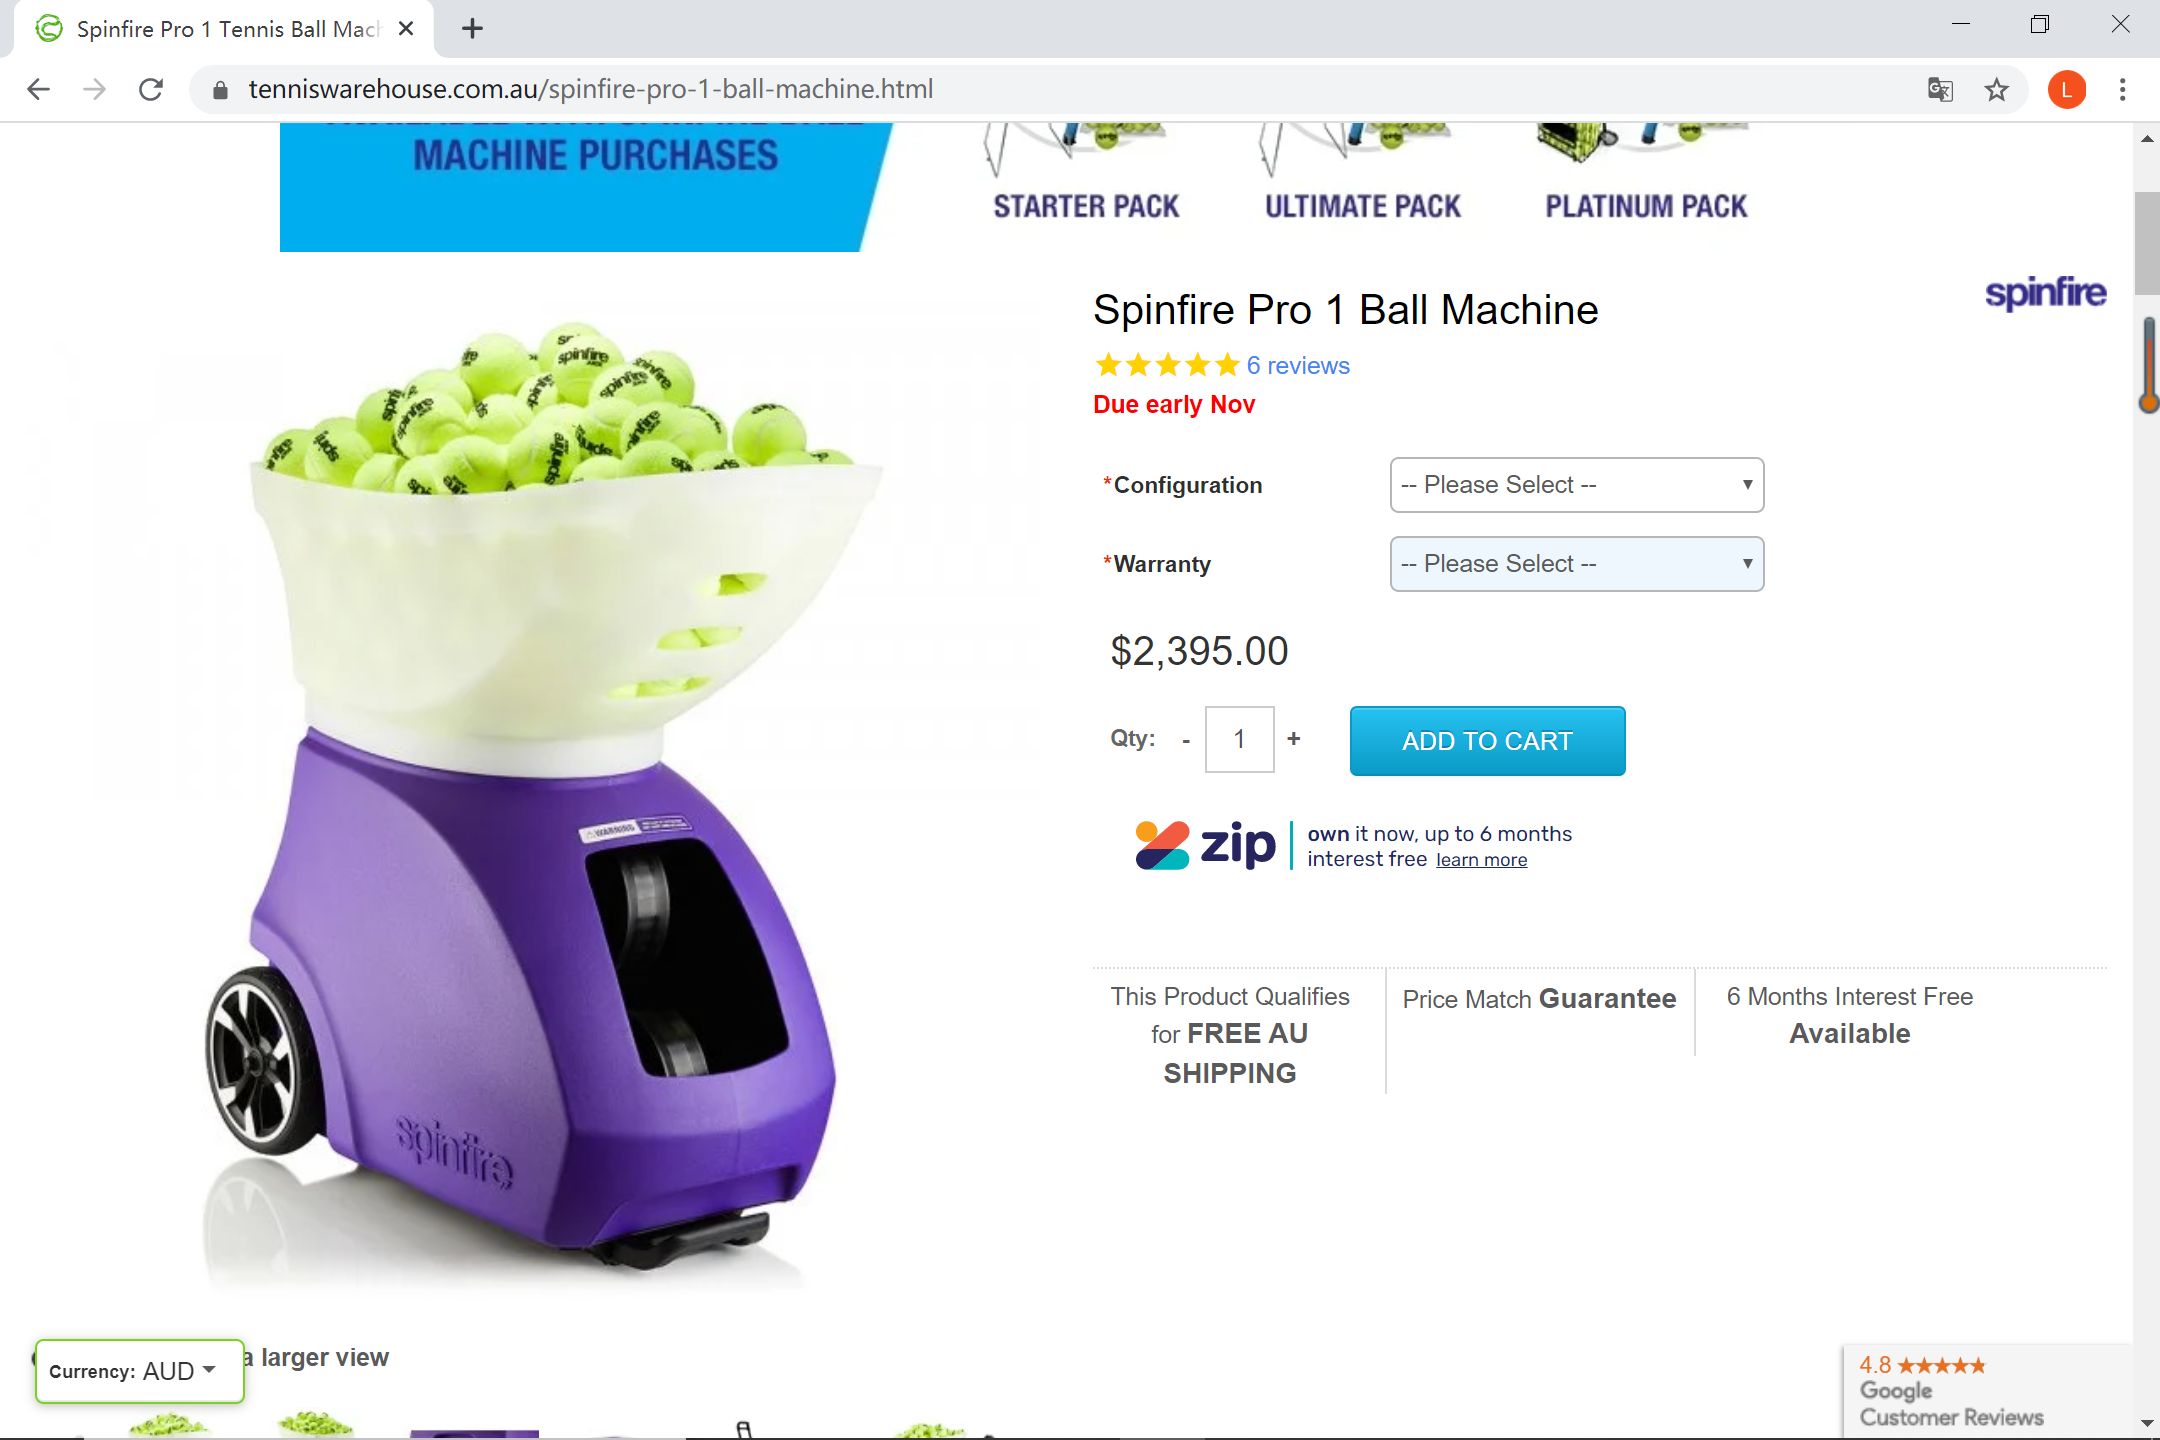The height and width of the screenshot is (1440, 2160).
Task: Bookmark this page with the star icon
Action: pos(1997,90)
